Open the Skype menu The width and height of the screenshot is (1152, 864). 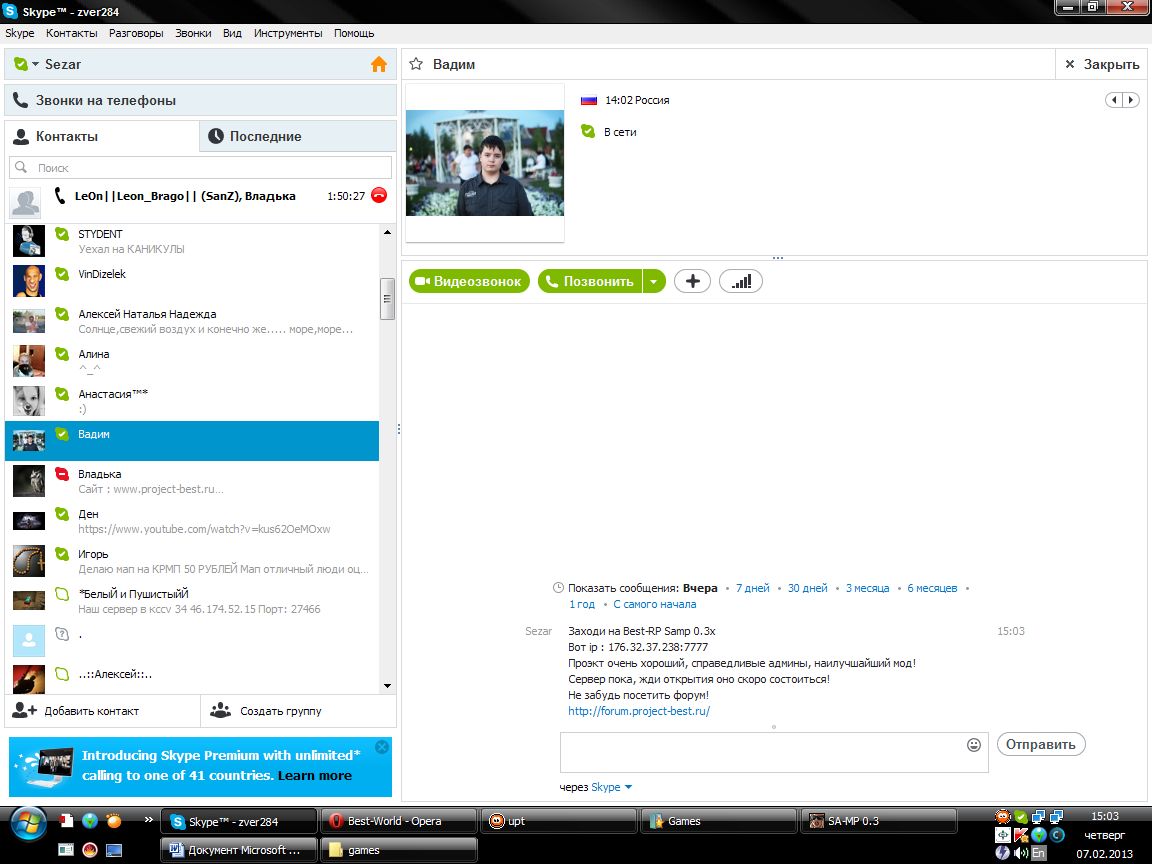[20, 33]
